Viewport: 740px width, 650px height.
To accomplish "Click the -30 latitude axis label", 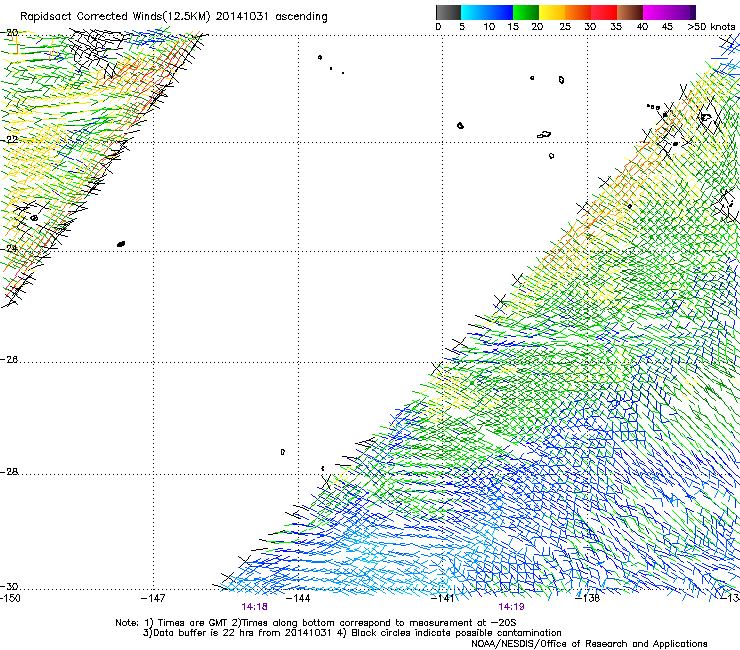I will pos(9,586).
